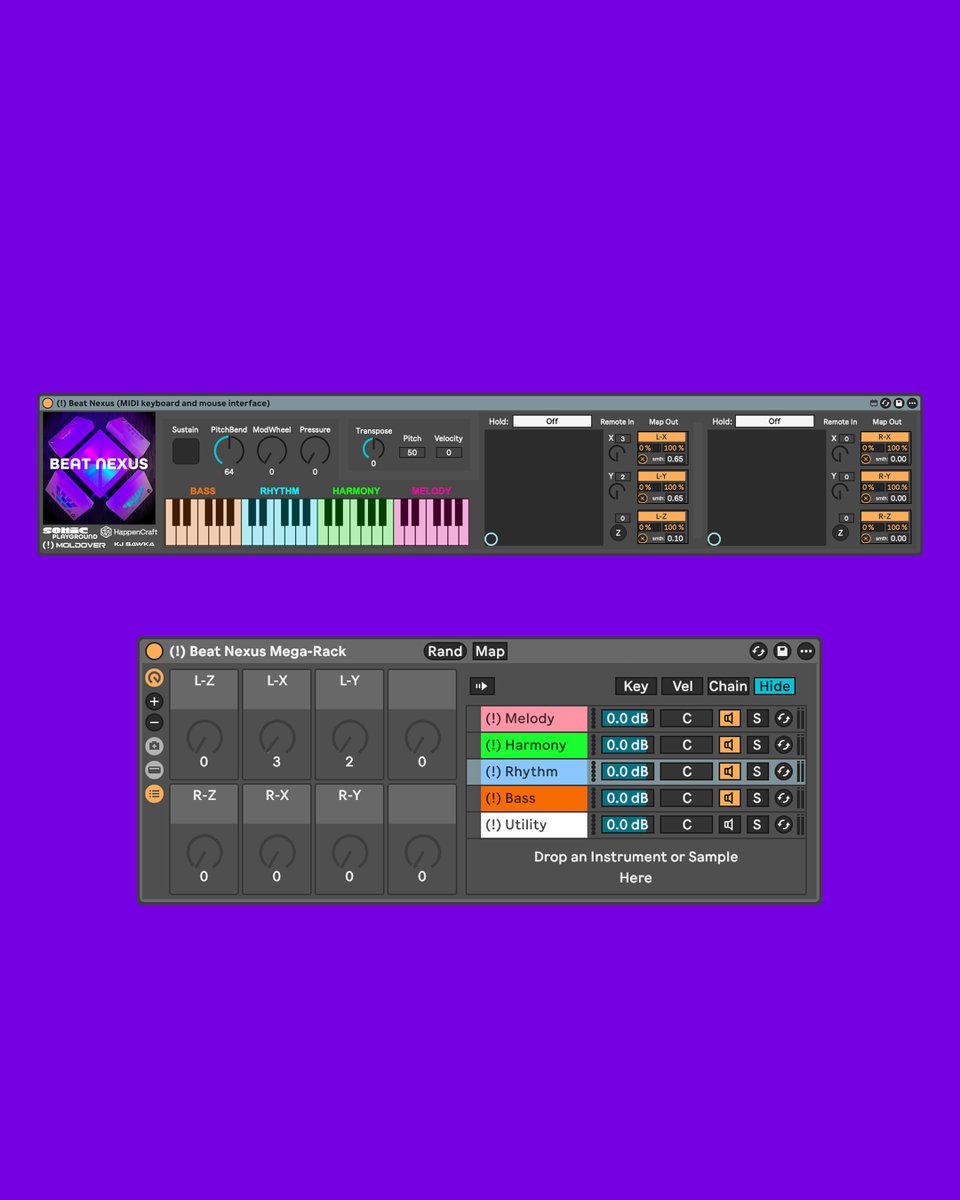
Task: Open the right Hold Off dropdown
Action: pyautogui.click(x=775, y=421)
